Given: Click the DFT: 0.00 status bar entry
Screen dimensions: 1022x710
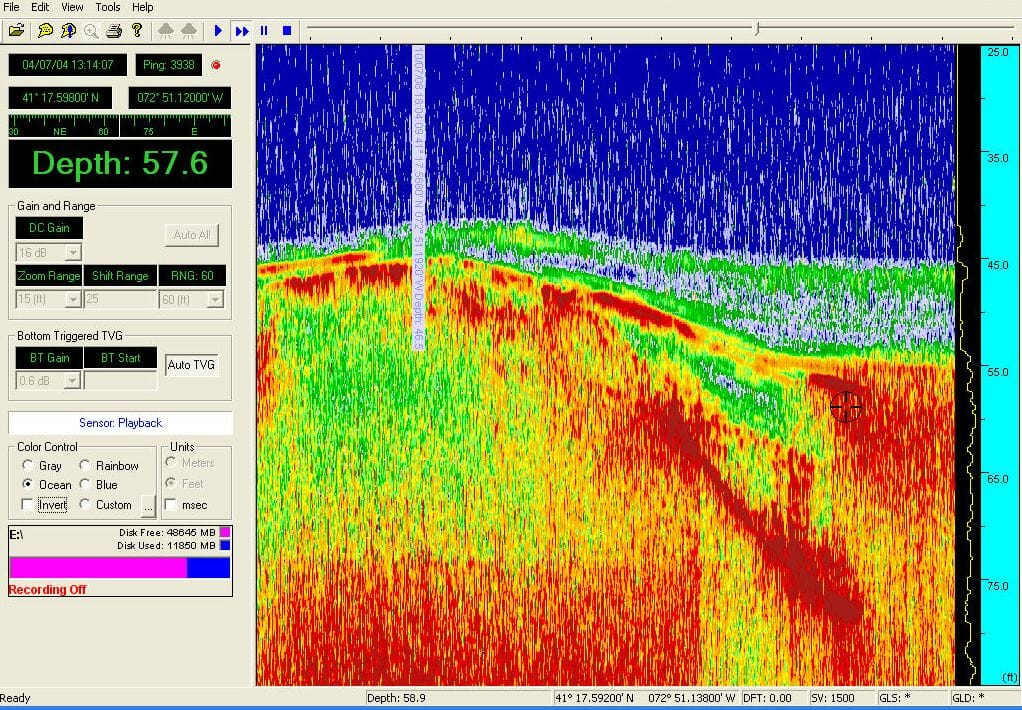Looking at the screenshot, I should point(767,698).
